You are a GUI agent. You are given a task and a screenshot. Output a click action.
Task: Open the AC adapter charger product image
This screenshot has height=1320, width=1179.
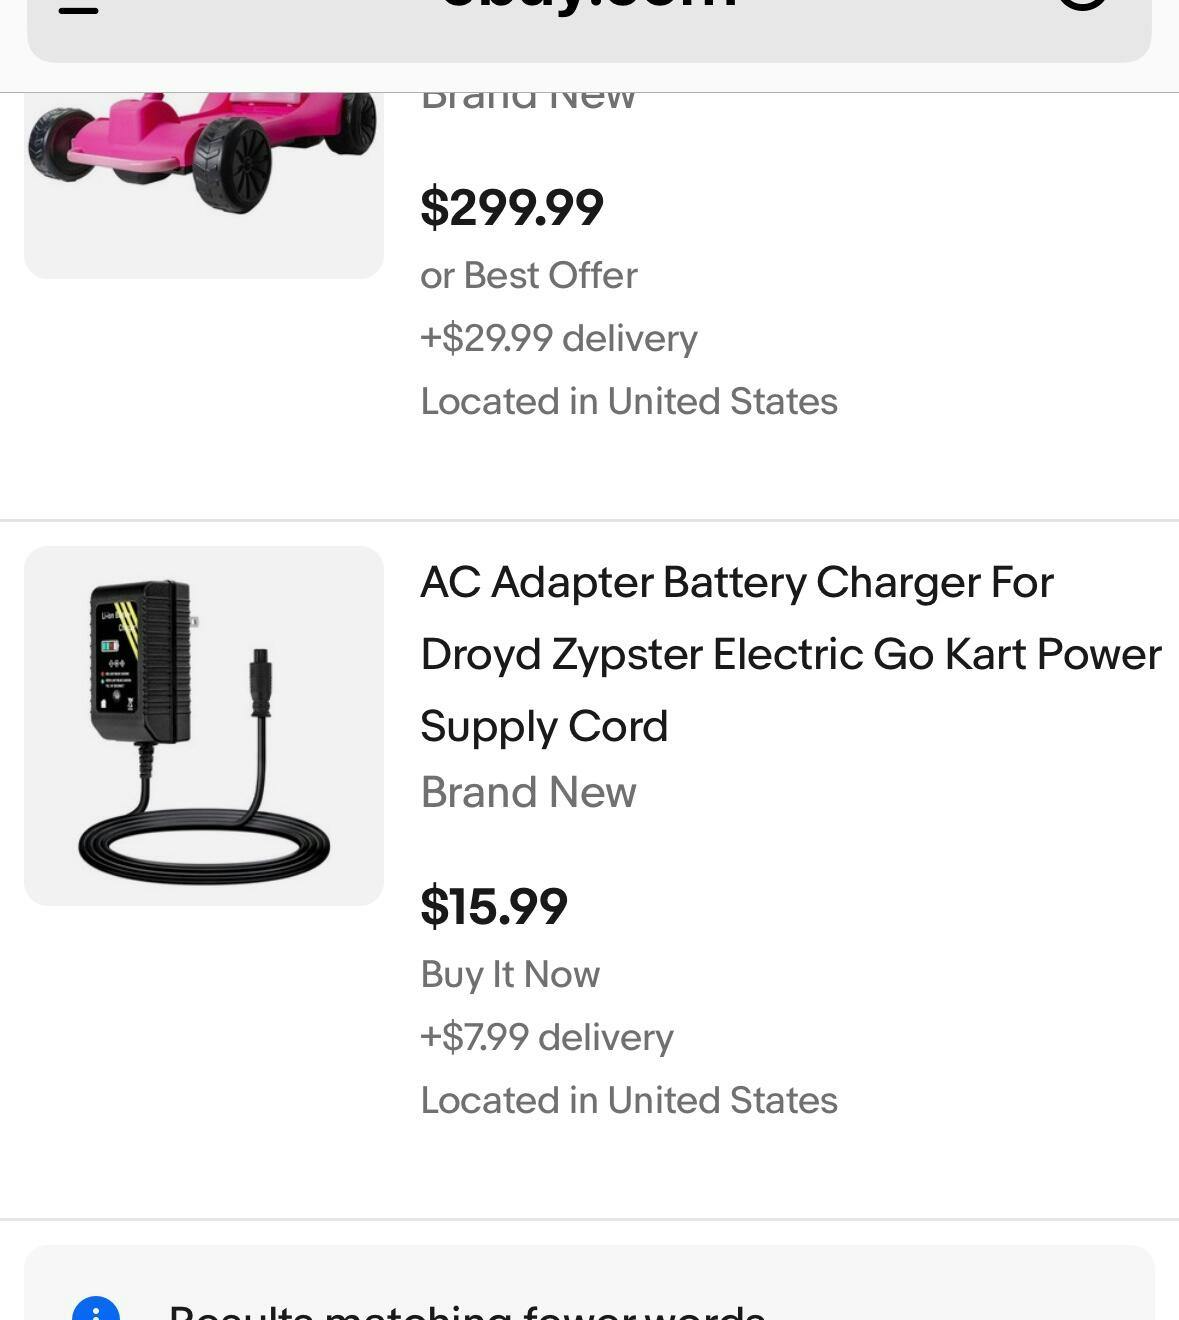coord(203,725)
